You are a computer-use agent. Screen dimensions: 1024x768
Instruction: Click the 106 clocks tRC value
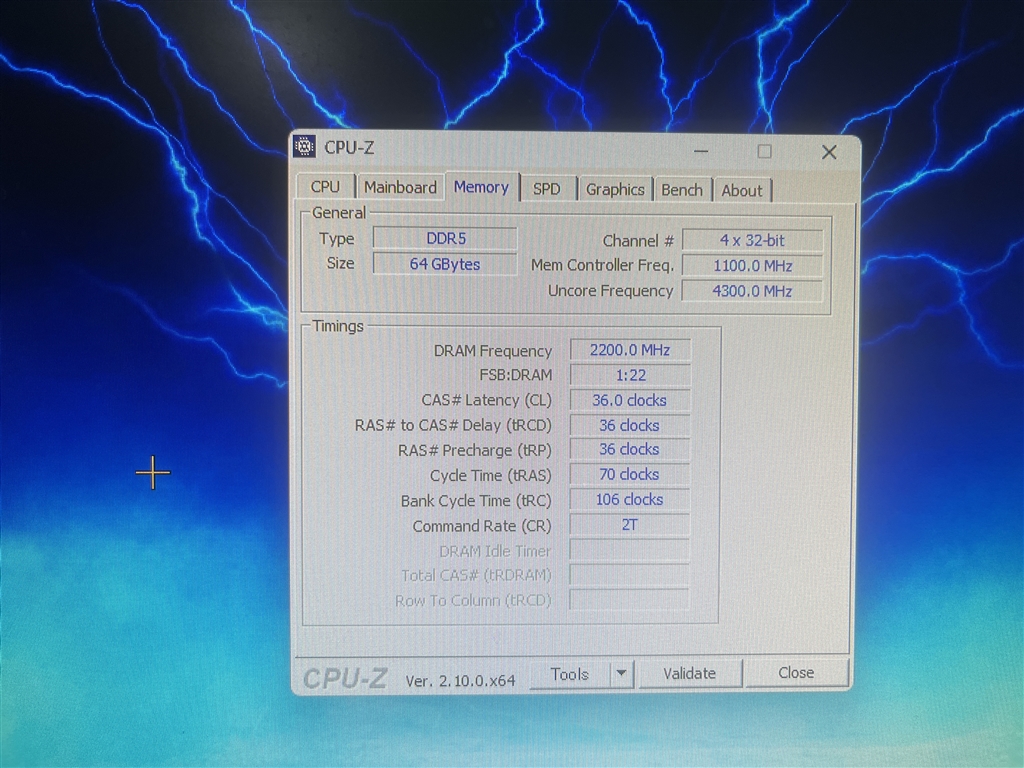(x=630, y=500)
